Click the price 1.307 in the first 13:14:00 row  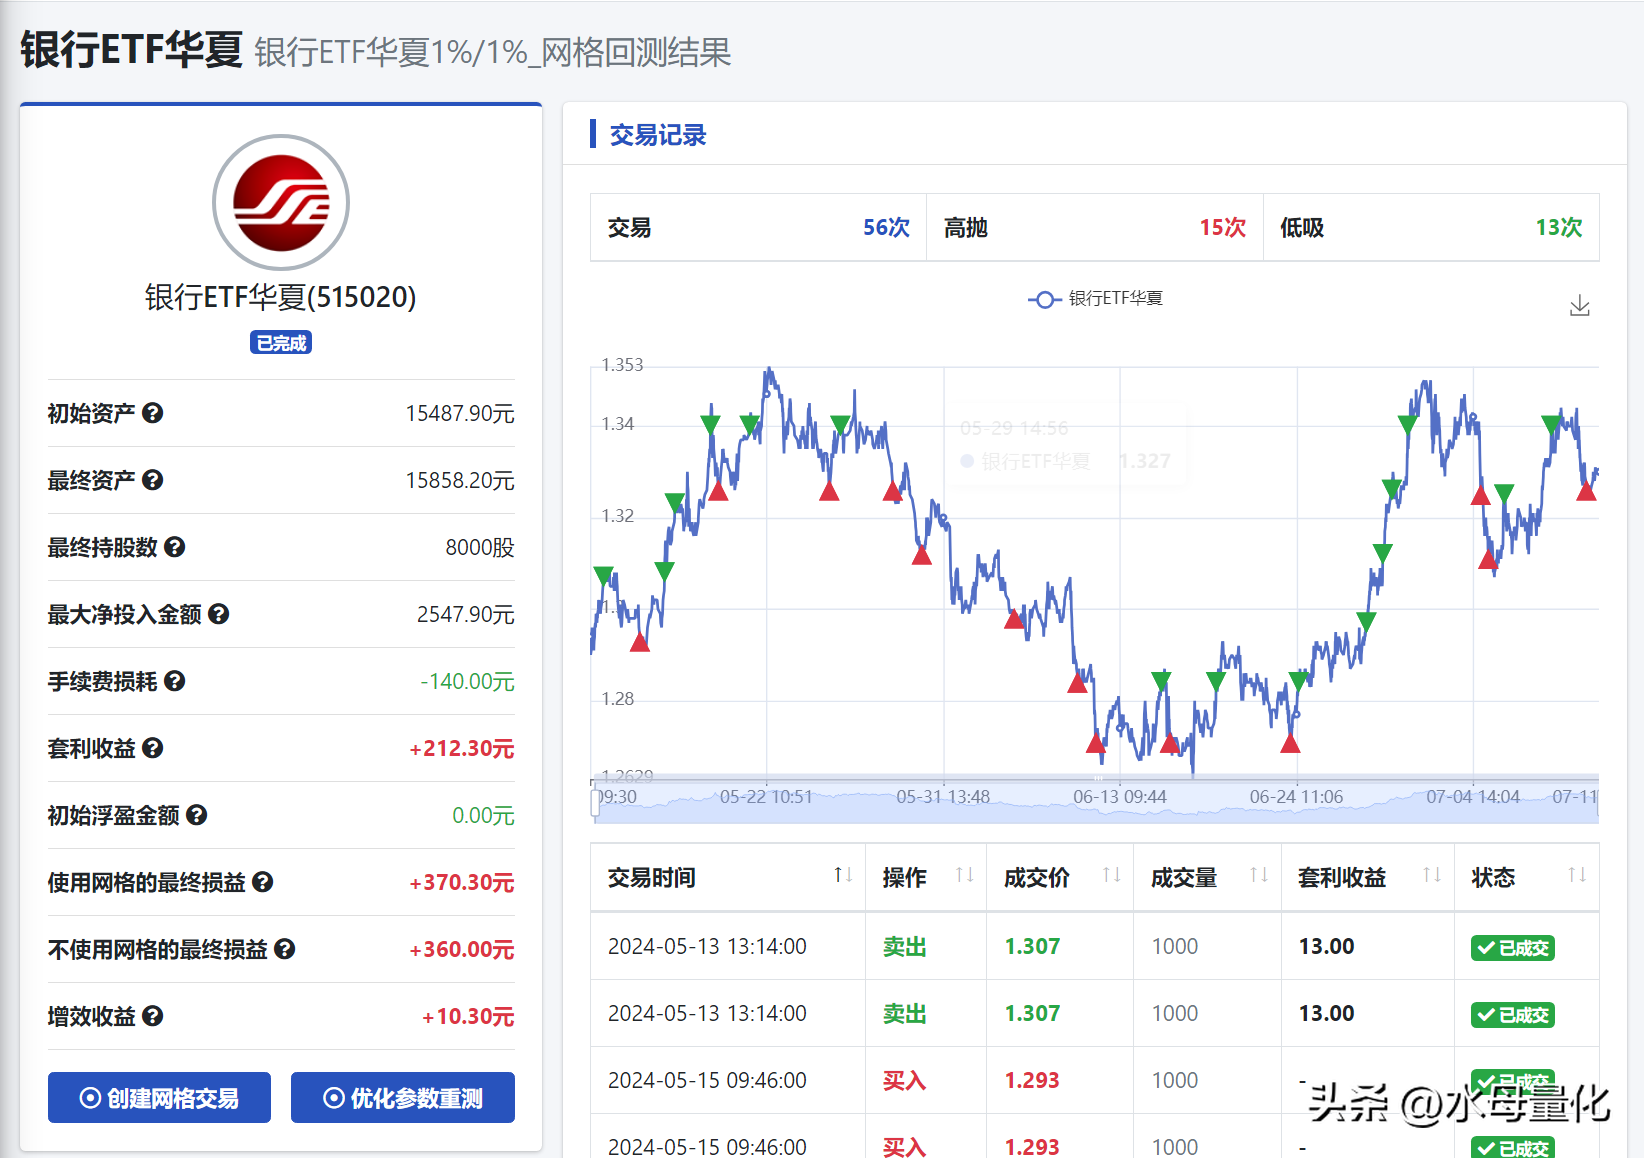(1032, 946)
